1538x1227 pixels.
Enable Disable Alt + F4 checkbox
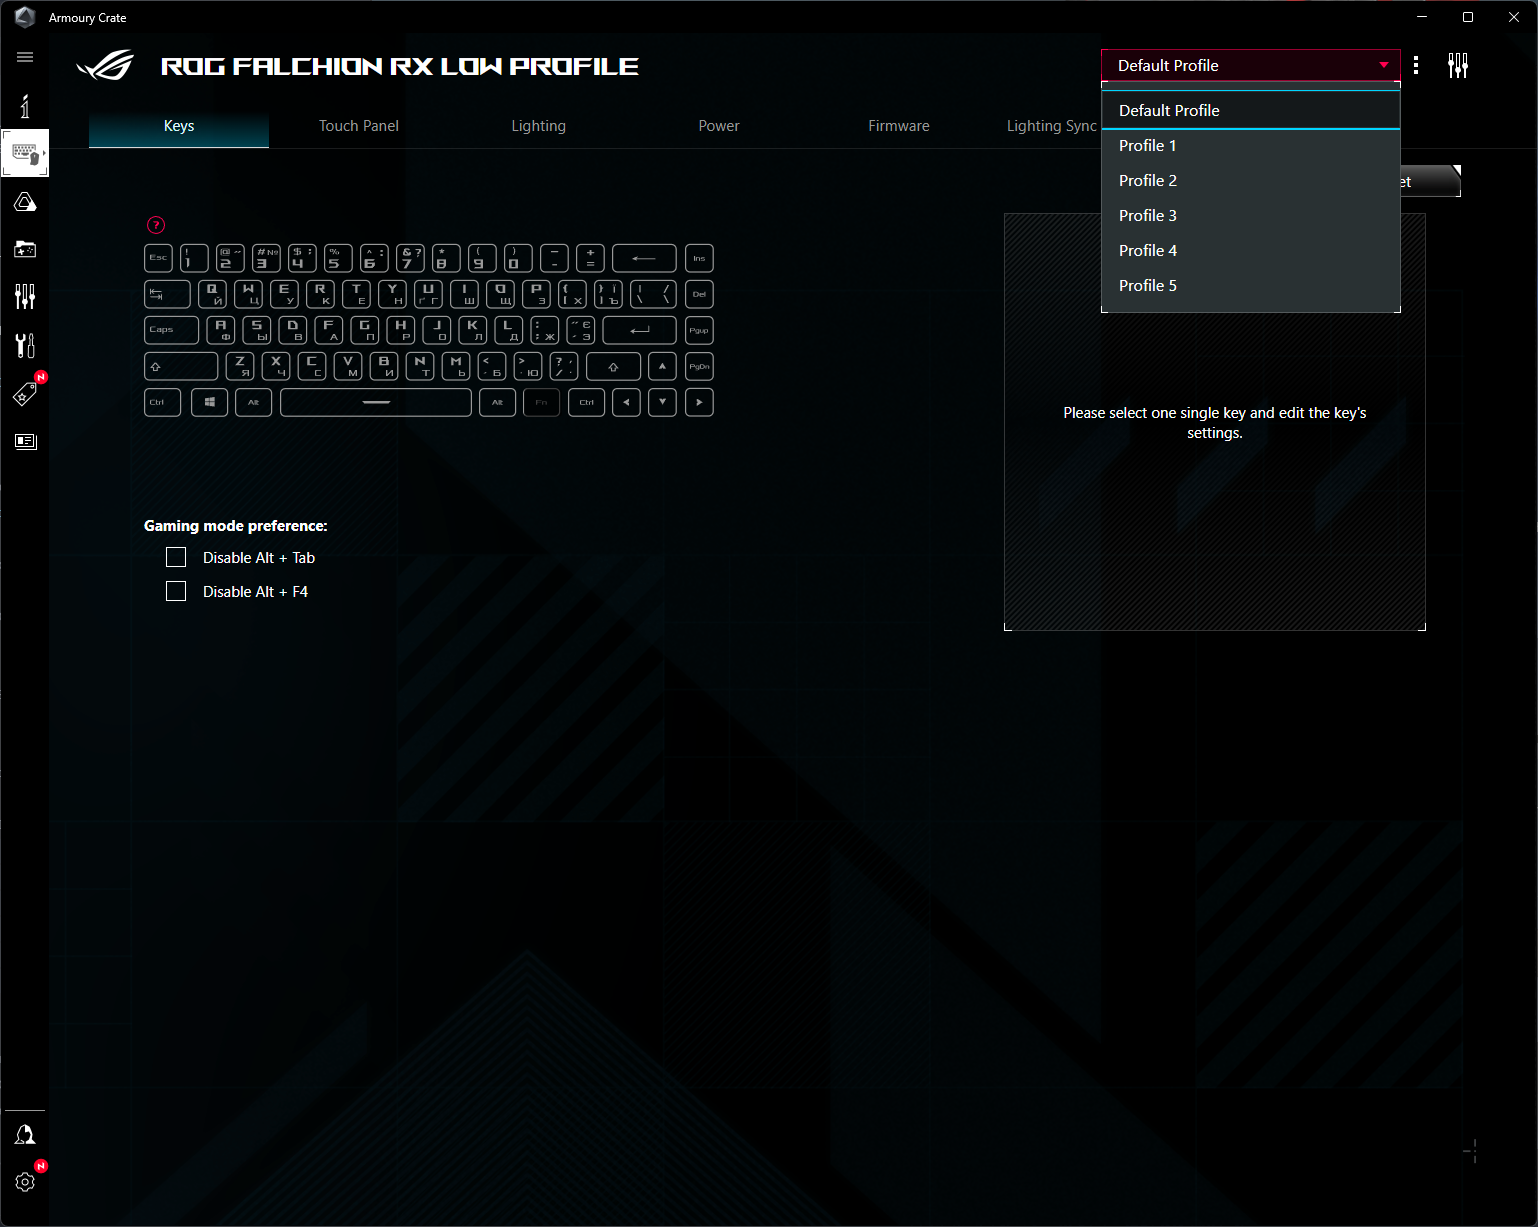176,591
